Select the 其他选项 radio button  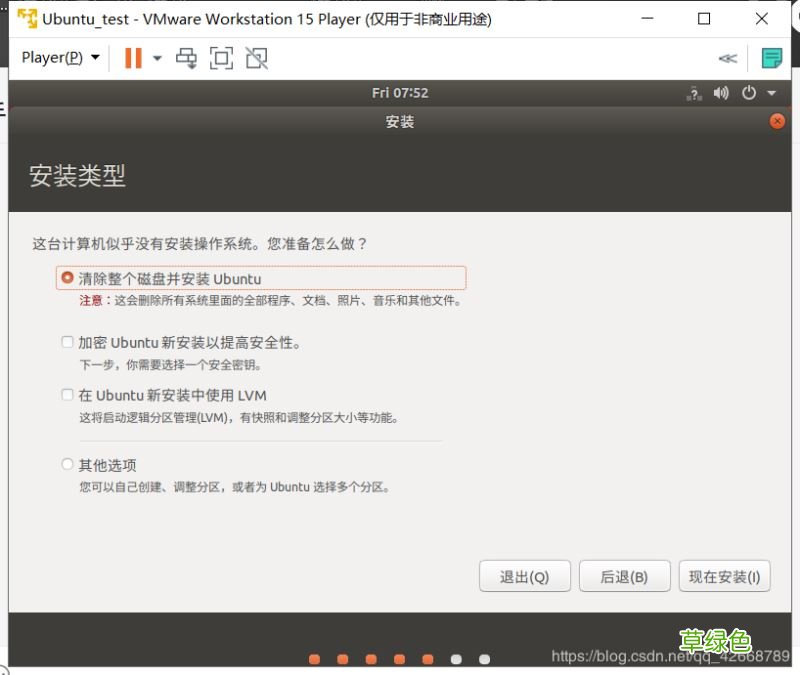click(x=67, y=464)
